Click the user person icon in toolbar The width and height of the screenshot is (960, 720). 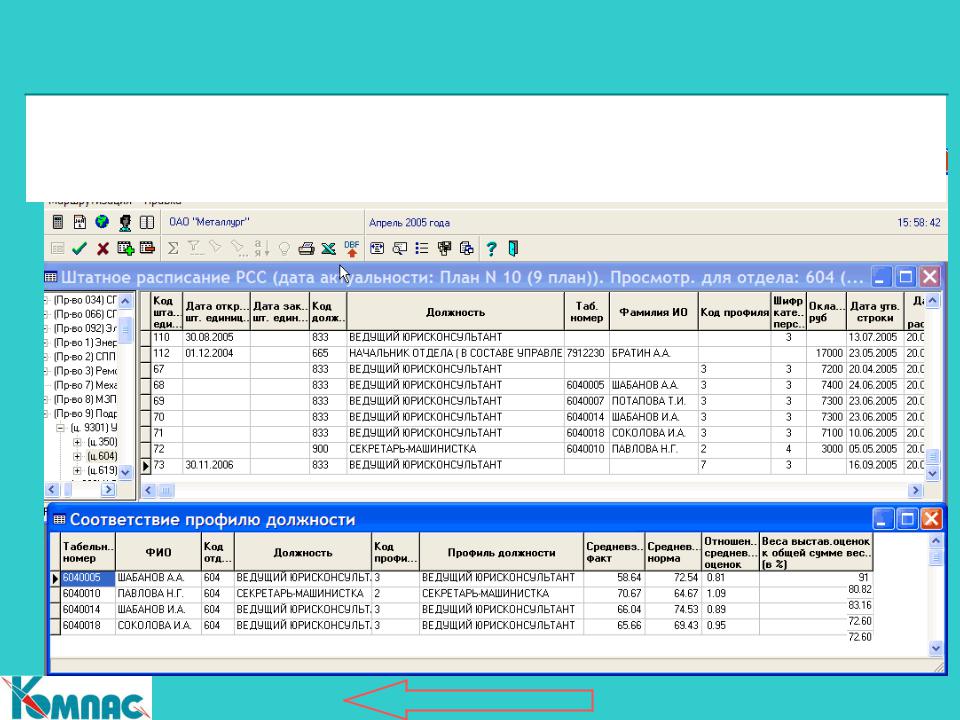[x=125, y=222]
